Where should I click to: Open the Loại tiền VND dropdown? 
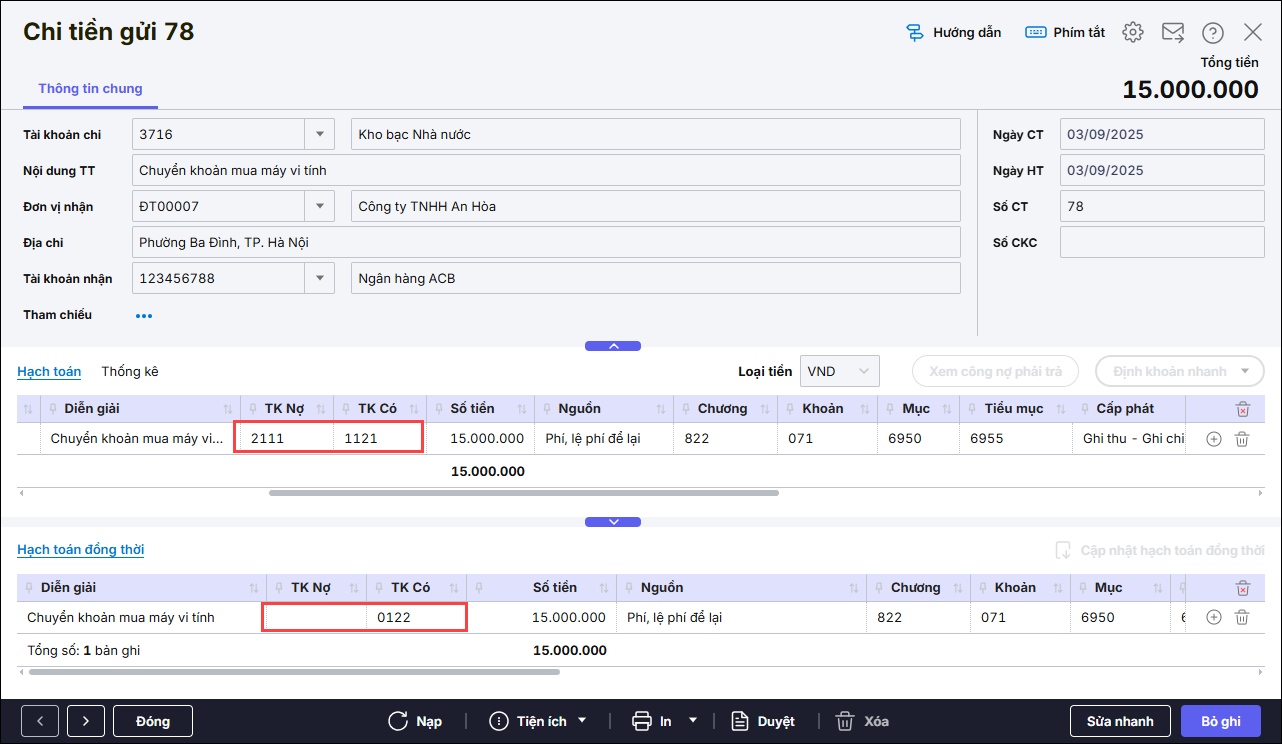[865, 371]
